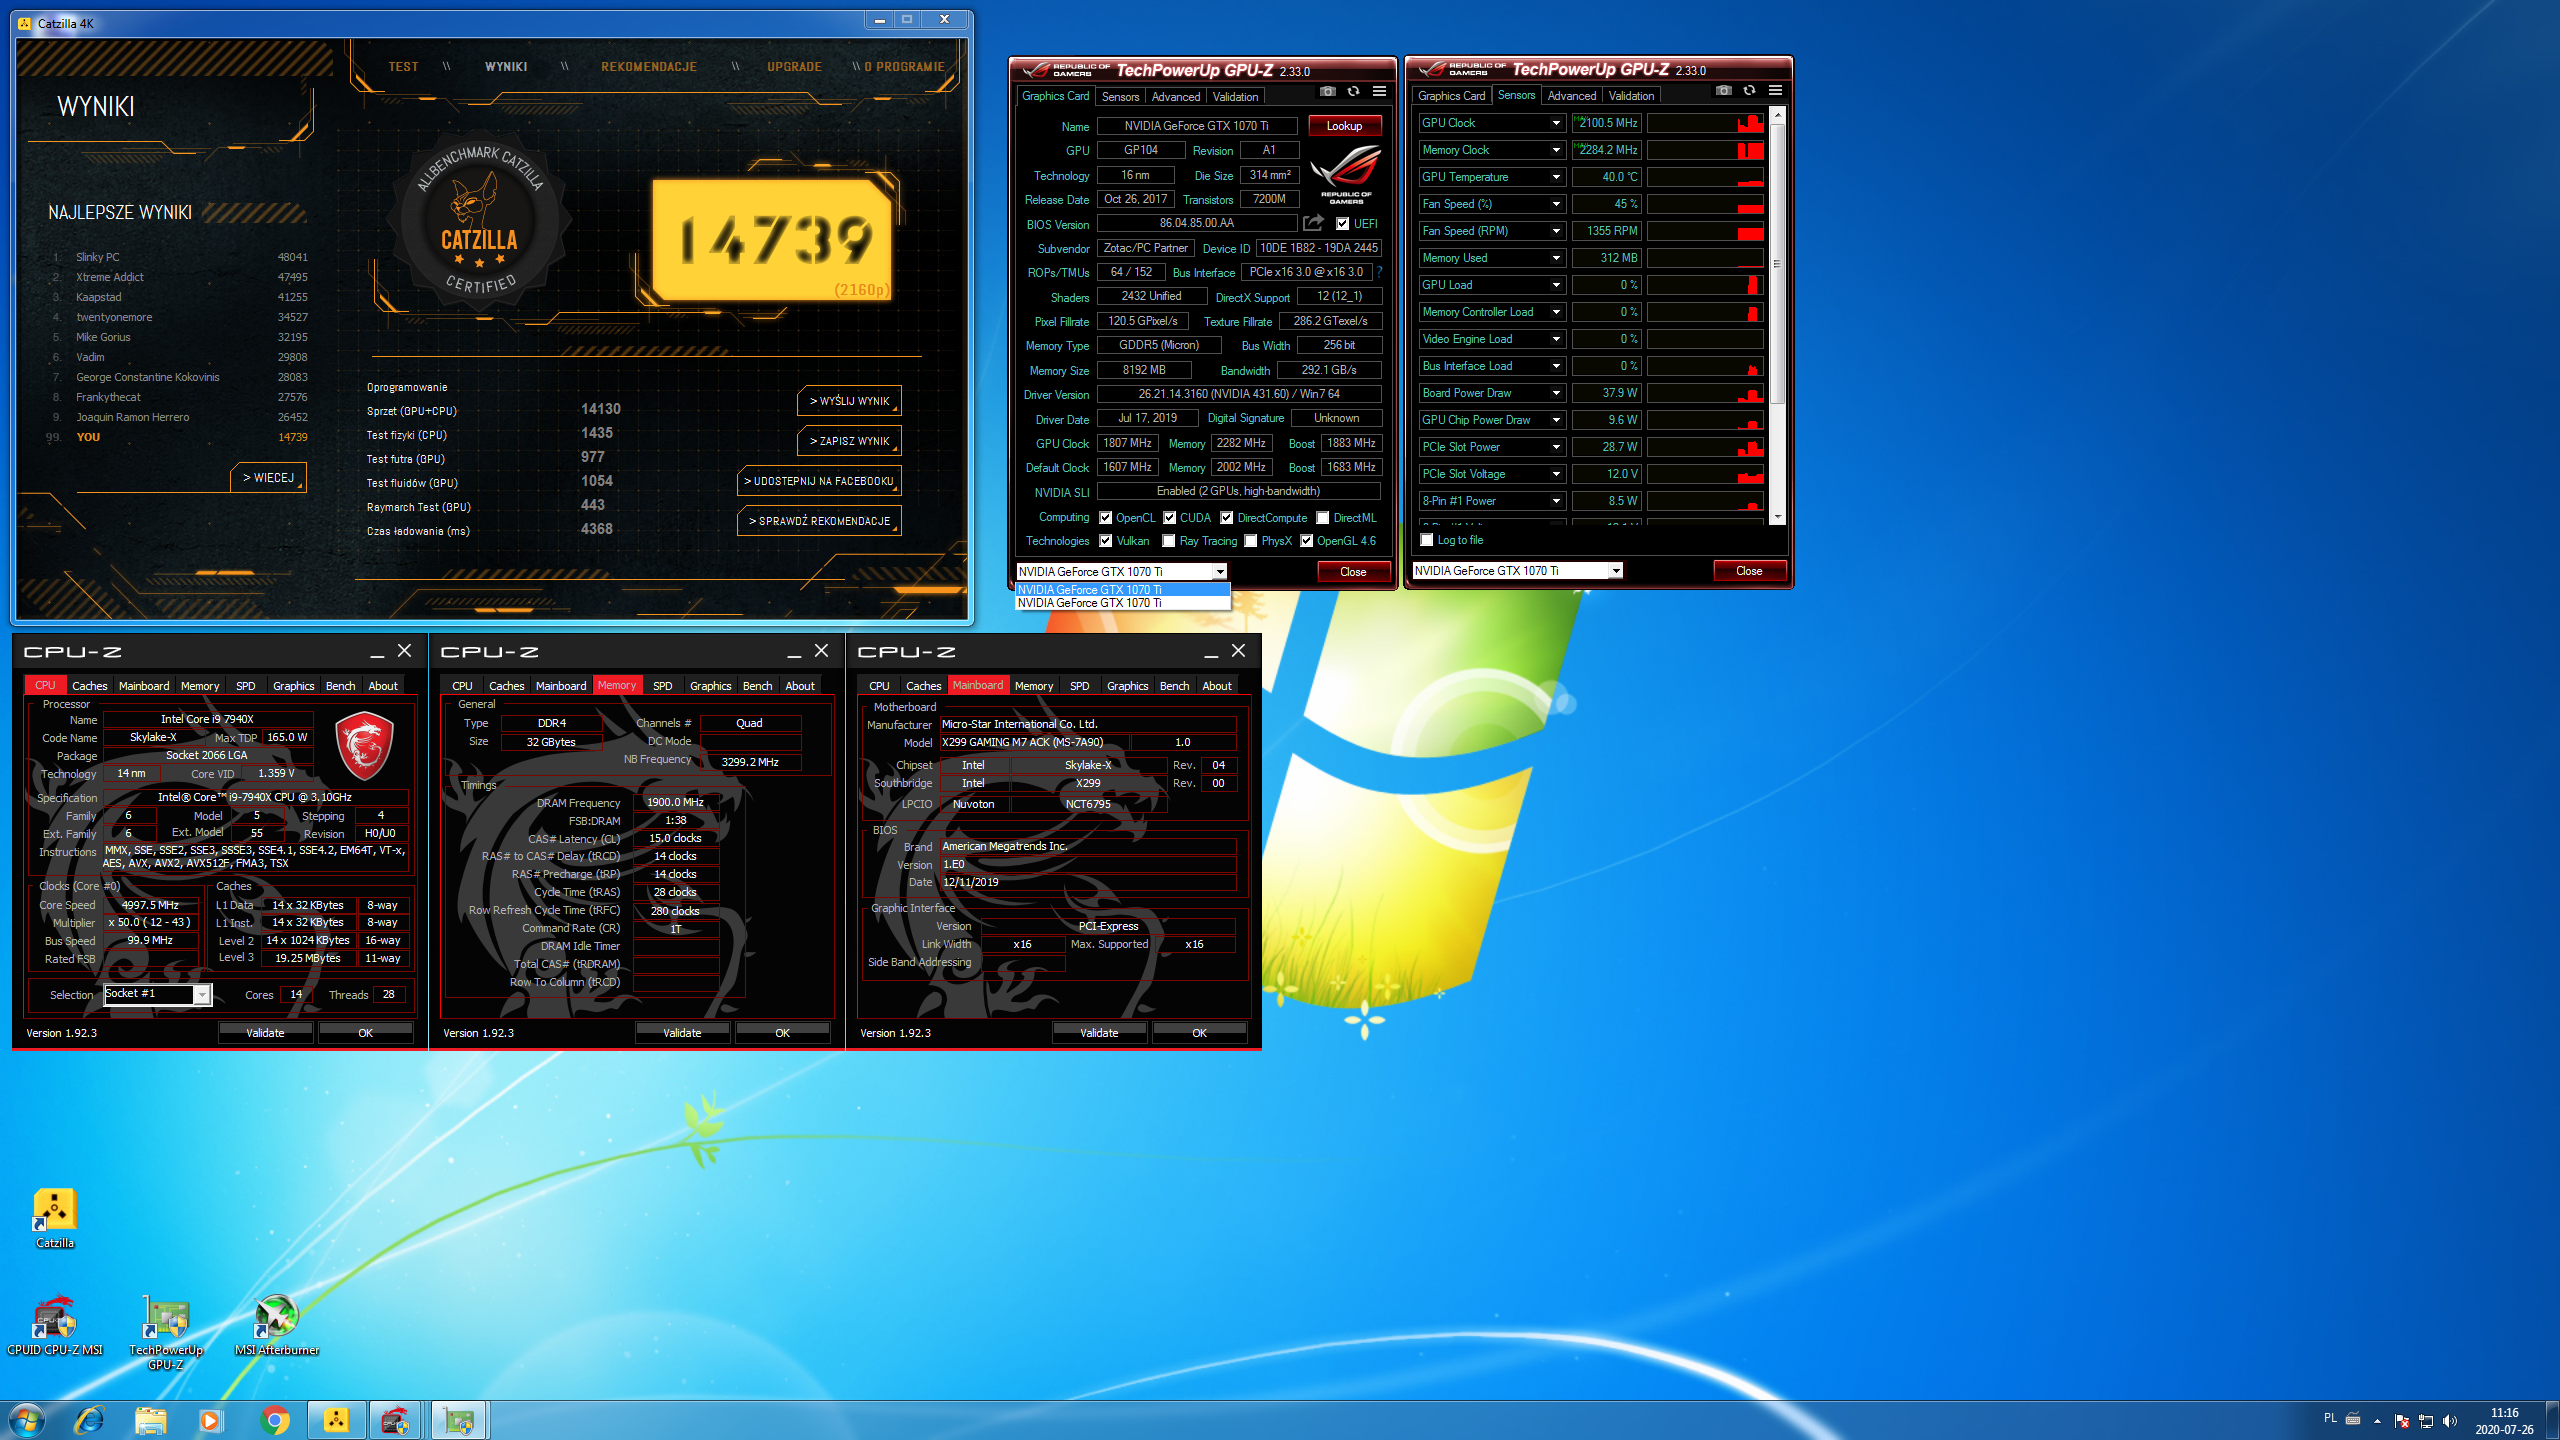Click the camera screenshot icon in left GPU-Z
This screenshot has width=2560, height=1440.
tap(1327, 91)
